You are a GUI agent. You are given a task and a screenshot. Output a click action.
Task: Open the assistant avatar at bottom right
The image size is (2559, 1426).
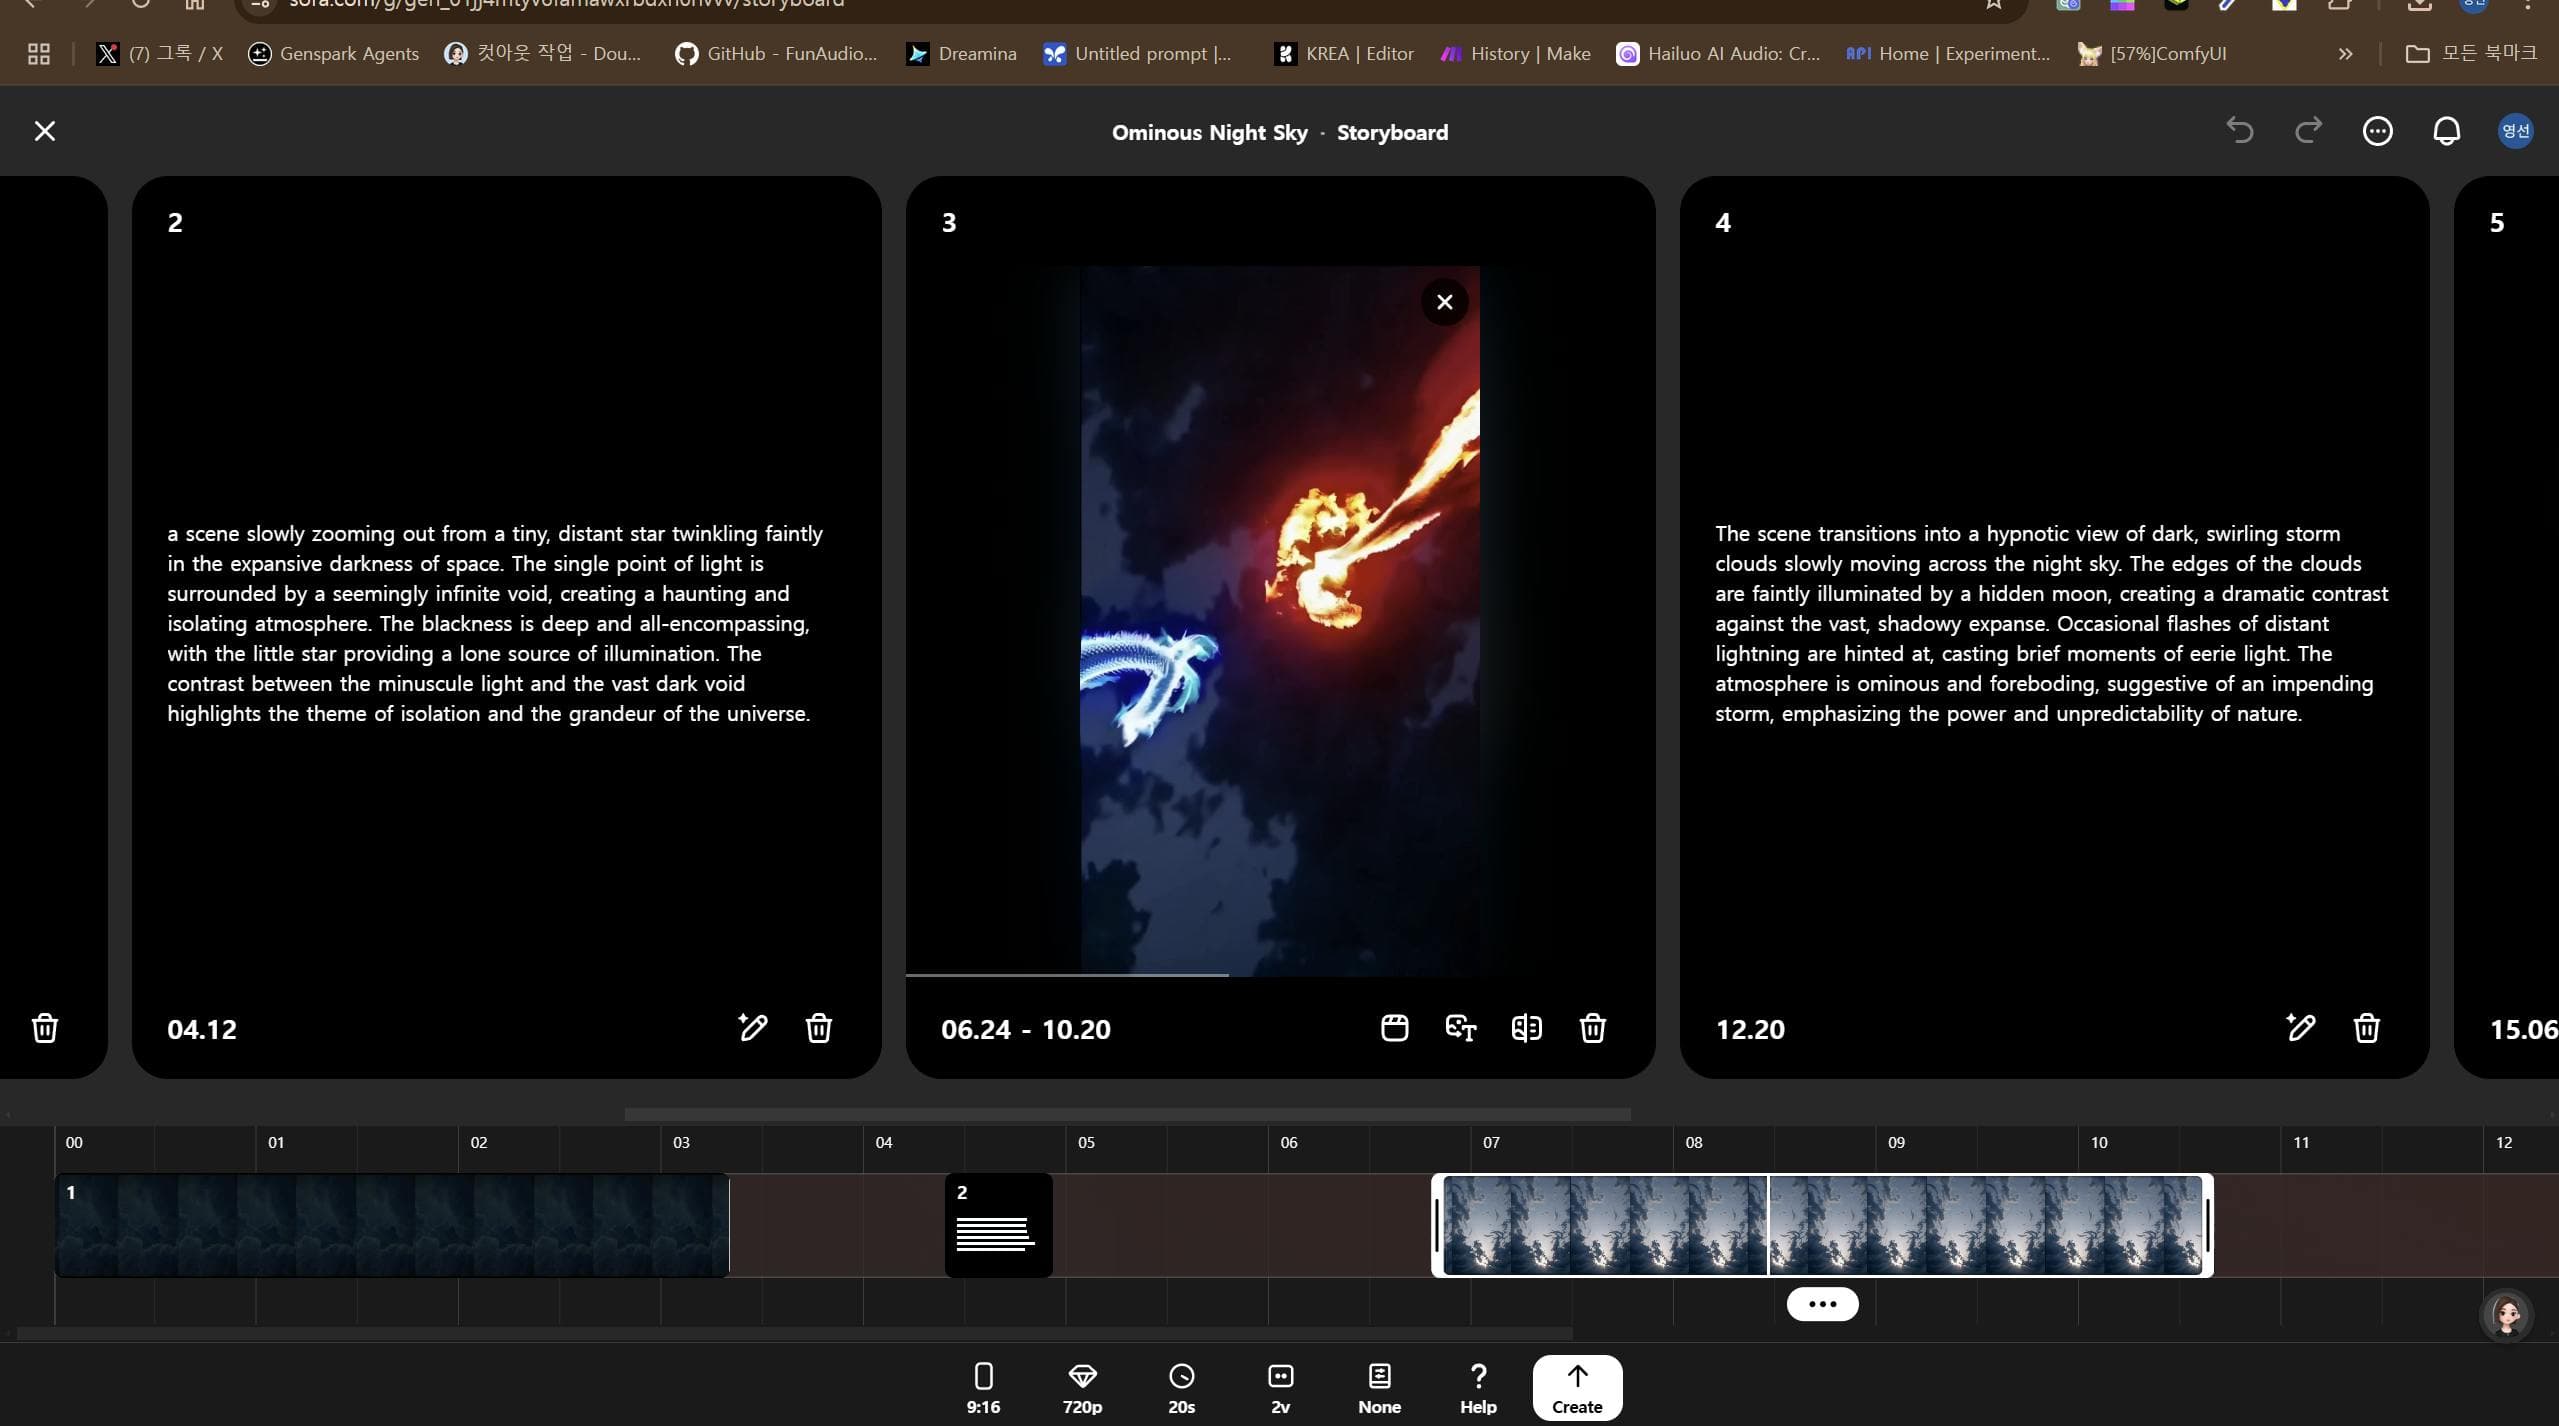click(x=2506, y=1315)
